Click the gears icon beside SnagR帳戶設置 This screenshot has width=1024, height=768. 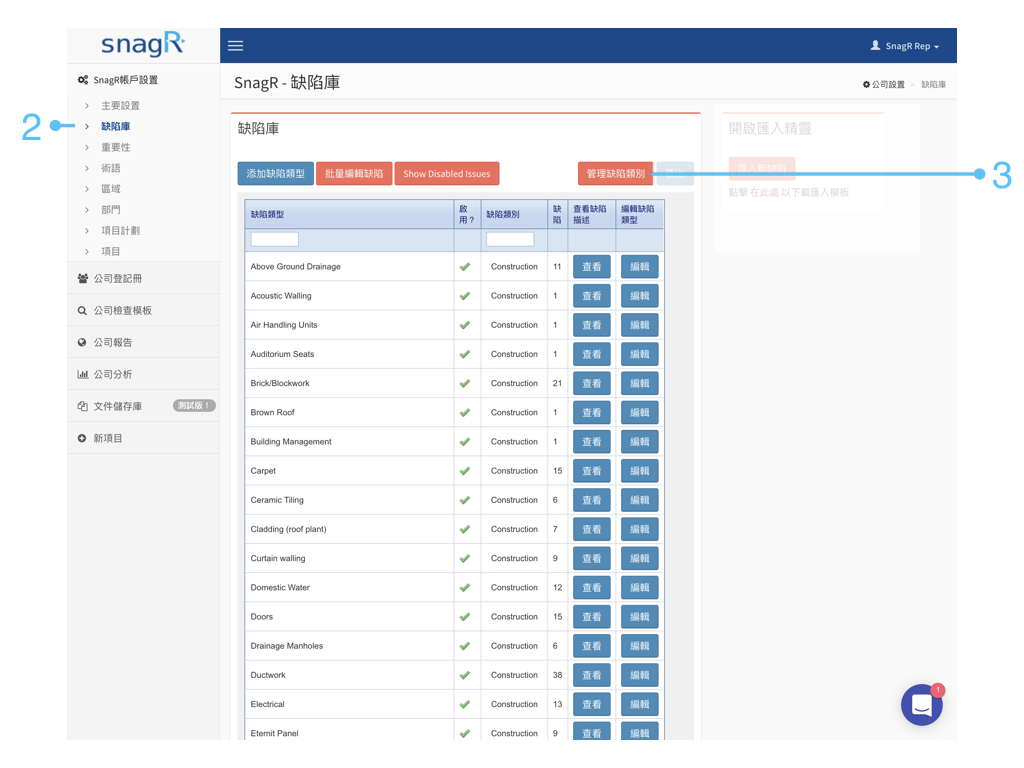pos(83,80)
